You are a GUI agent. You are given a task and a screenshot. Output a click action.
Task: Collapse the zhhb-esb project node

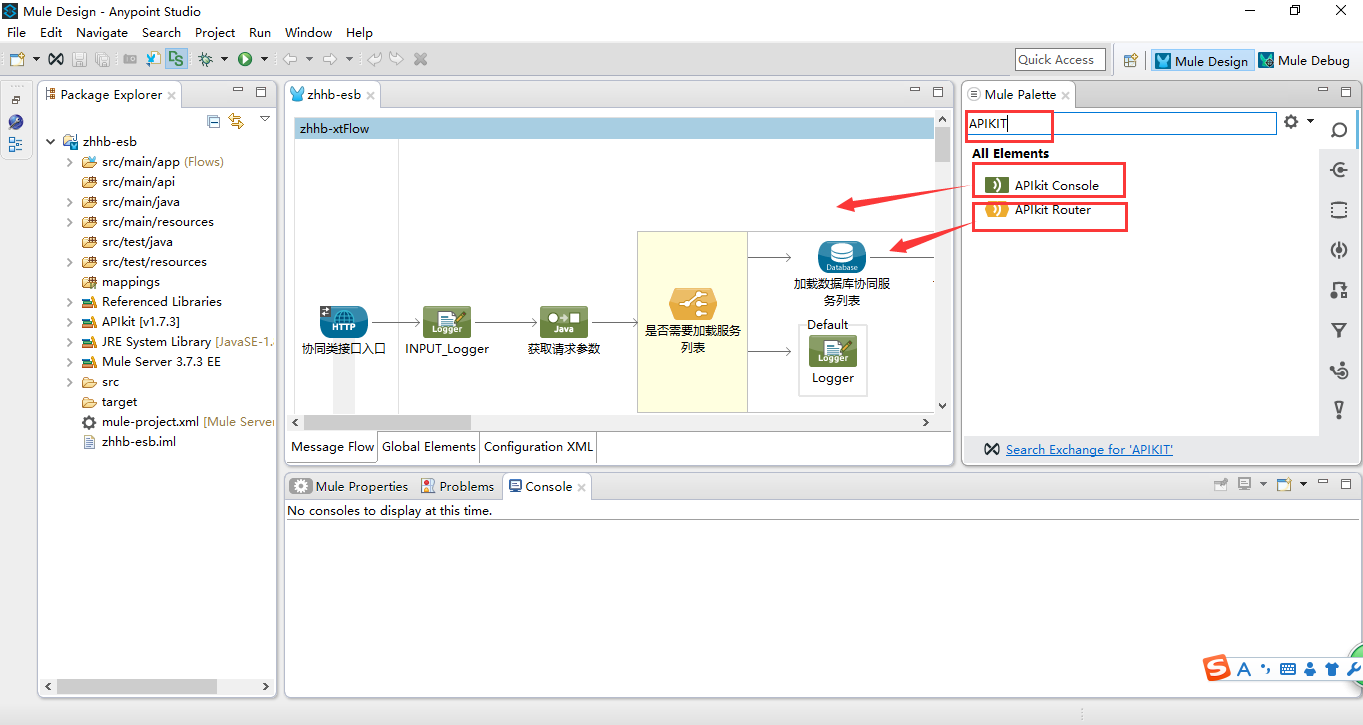50,142
